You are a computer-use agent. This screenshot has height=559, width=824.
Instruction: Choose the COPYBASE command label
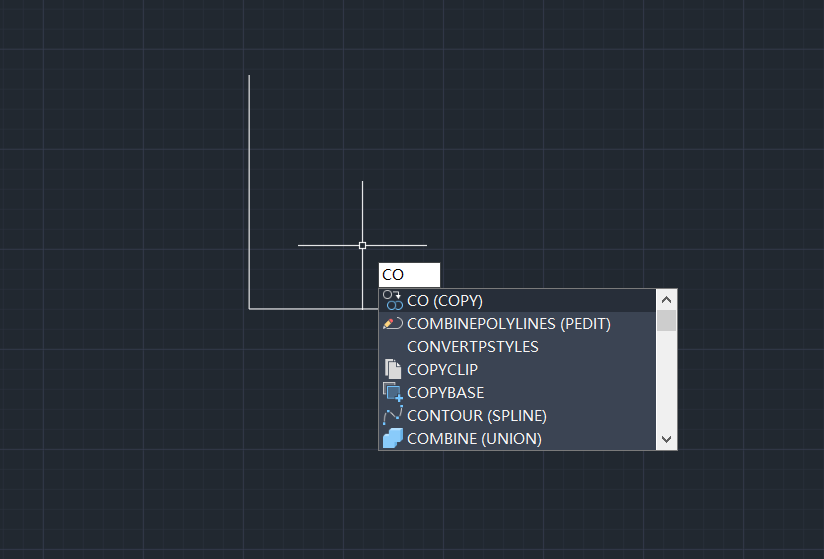(445, 392)
